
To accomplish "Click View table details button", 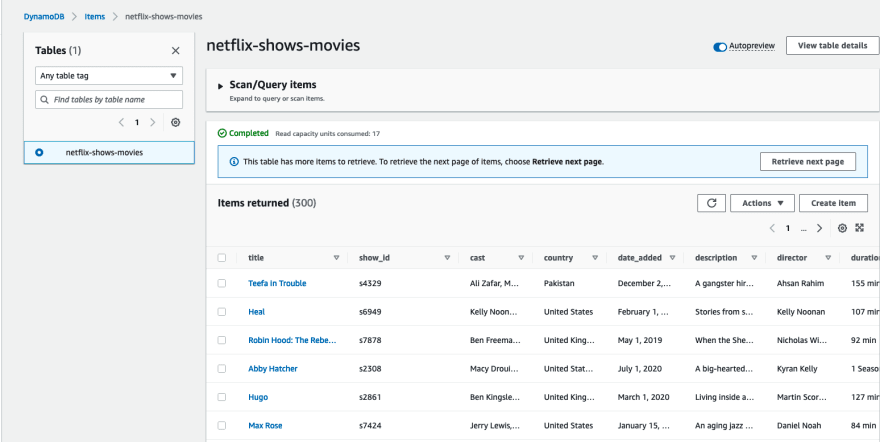I will point(832,45).
